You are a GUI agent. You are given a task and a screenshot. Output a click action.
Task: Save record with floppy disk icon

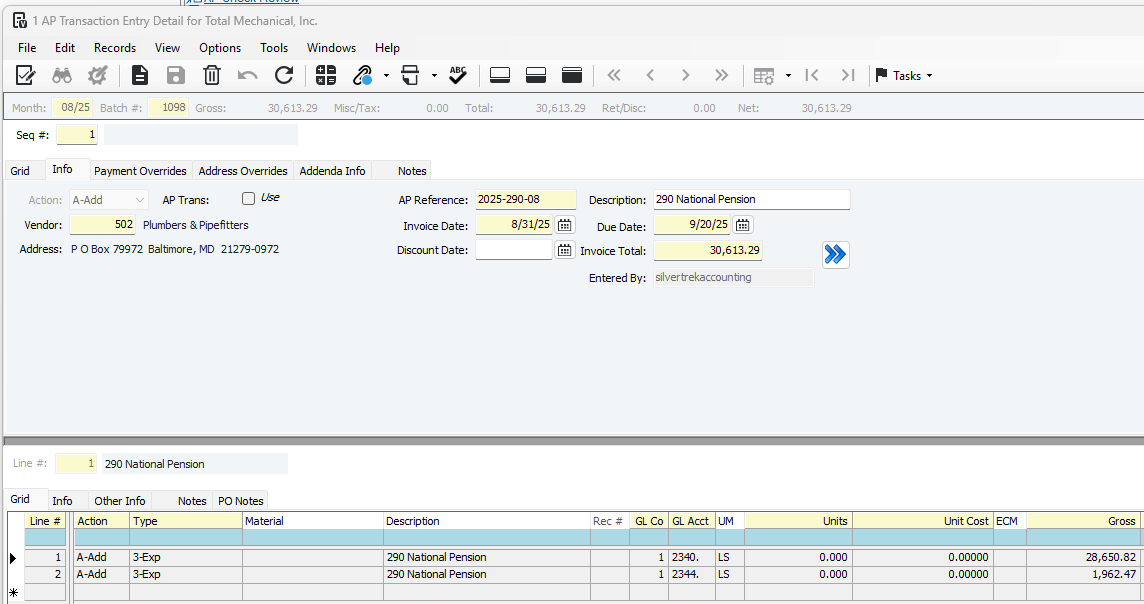point(176,75)
